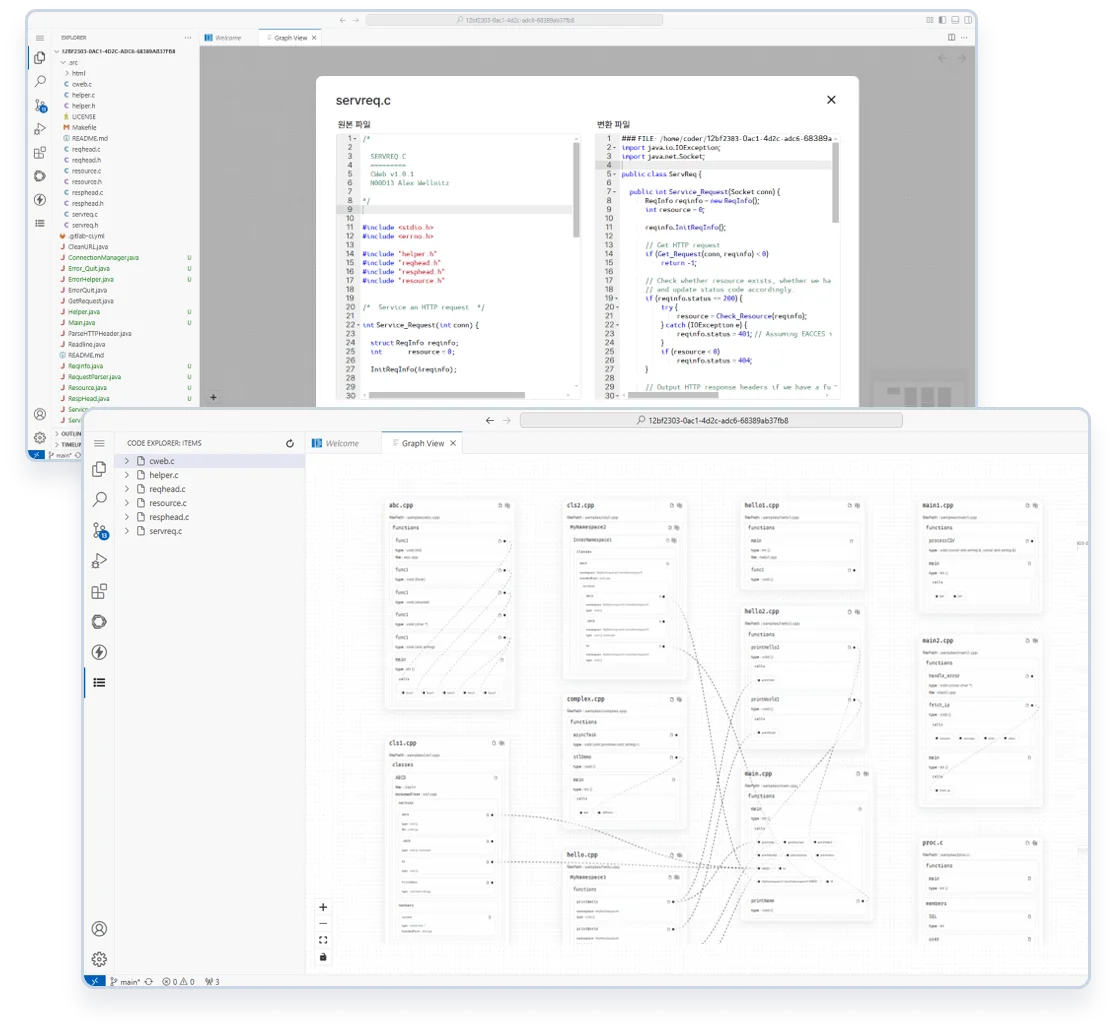Click refresh icon in Code Explorer header
This screenshot has height=1031, width=1117.
pyautogui.click(x=290, y=443)
